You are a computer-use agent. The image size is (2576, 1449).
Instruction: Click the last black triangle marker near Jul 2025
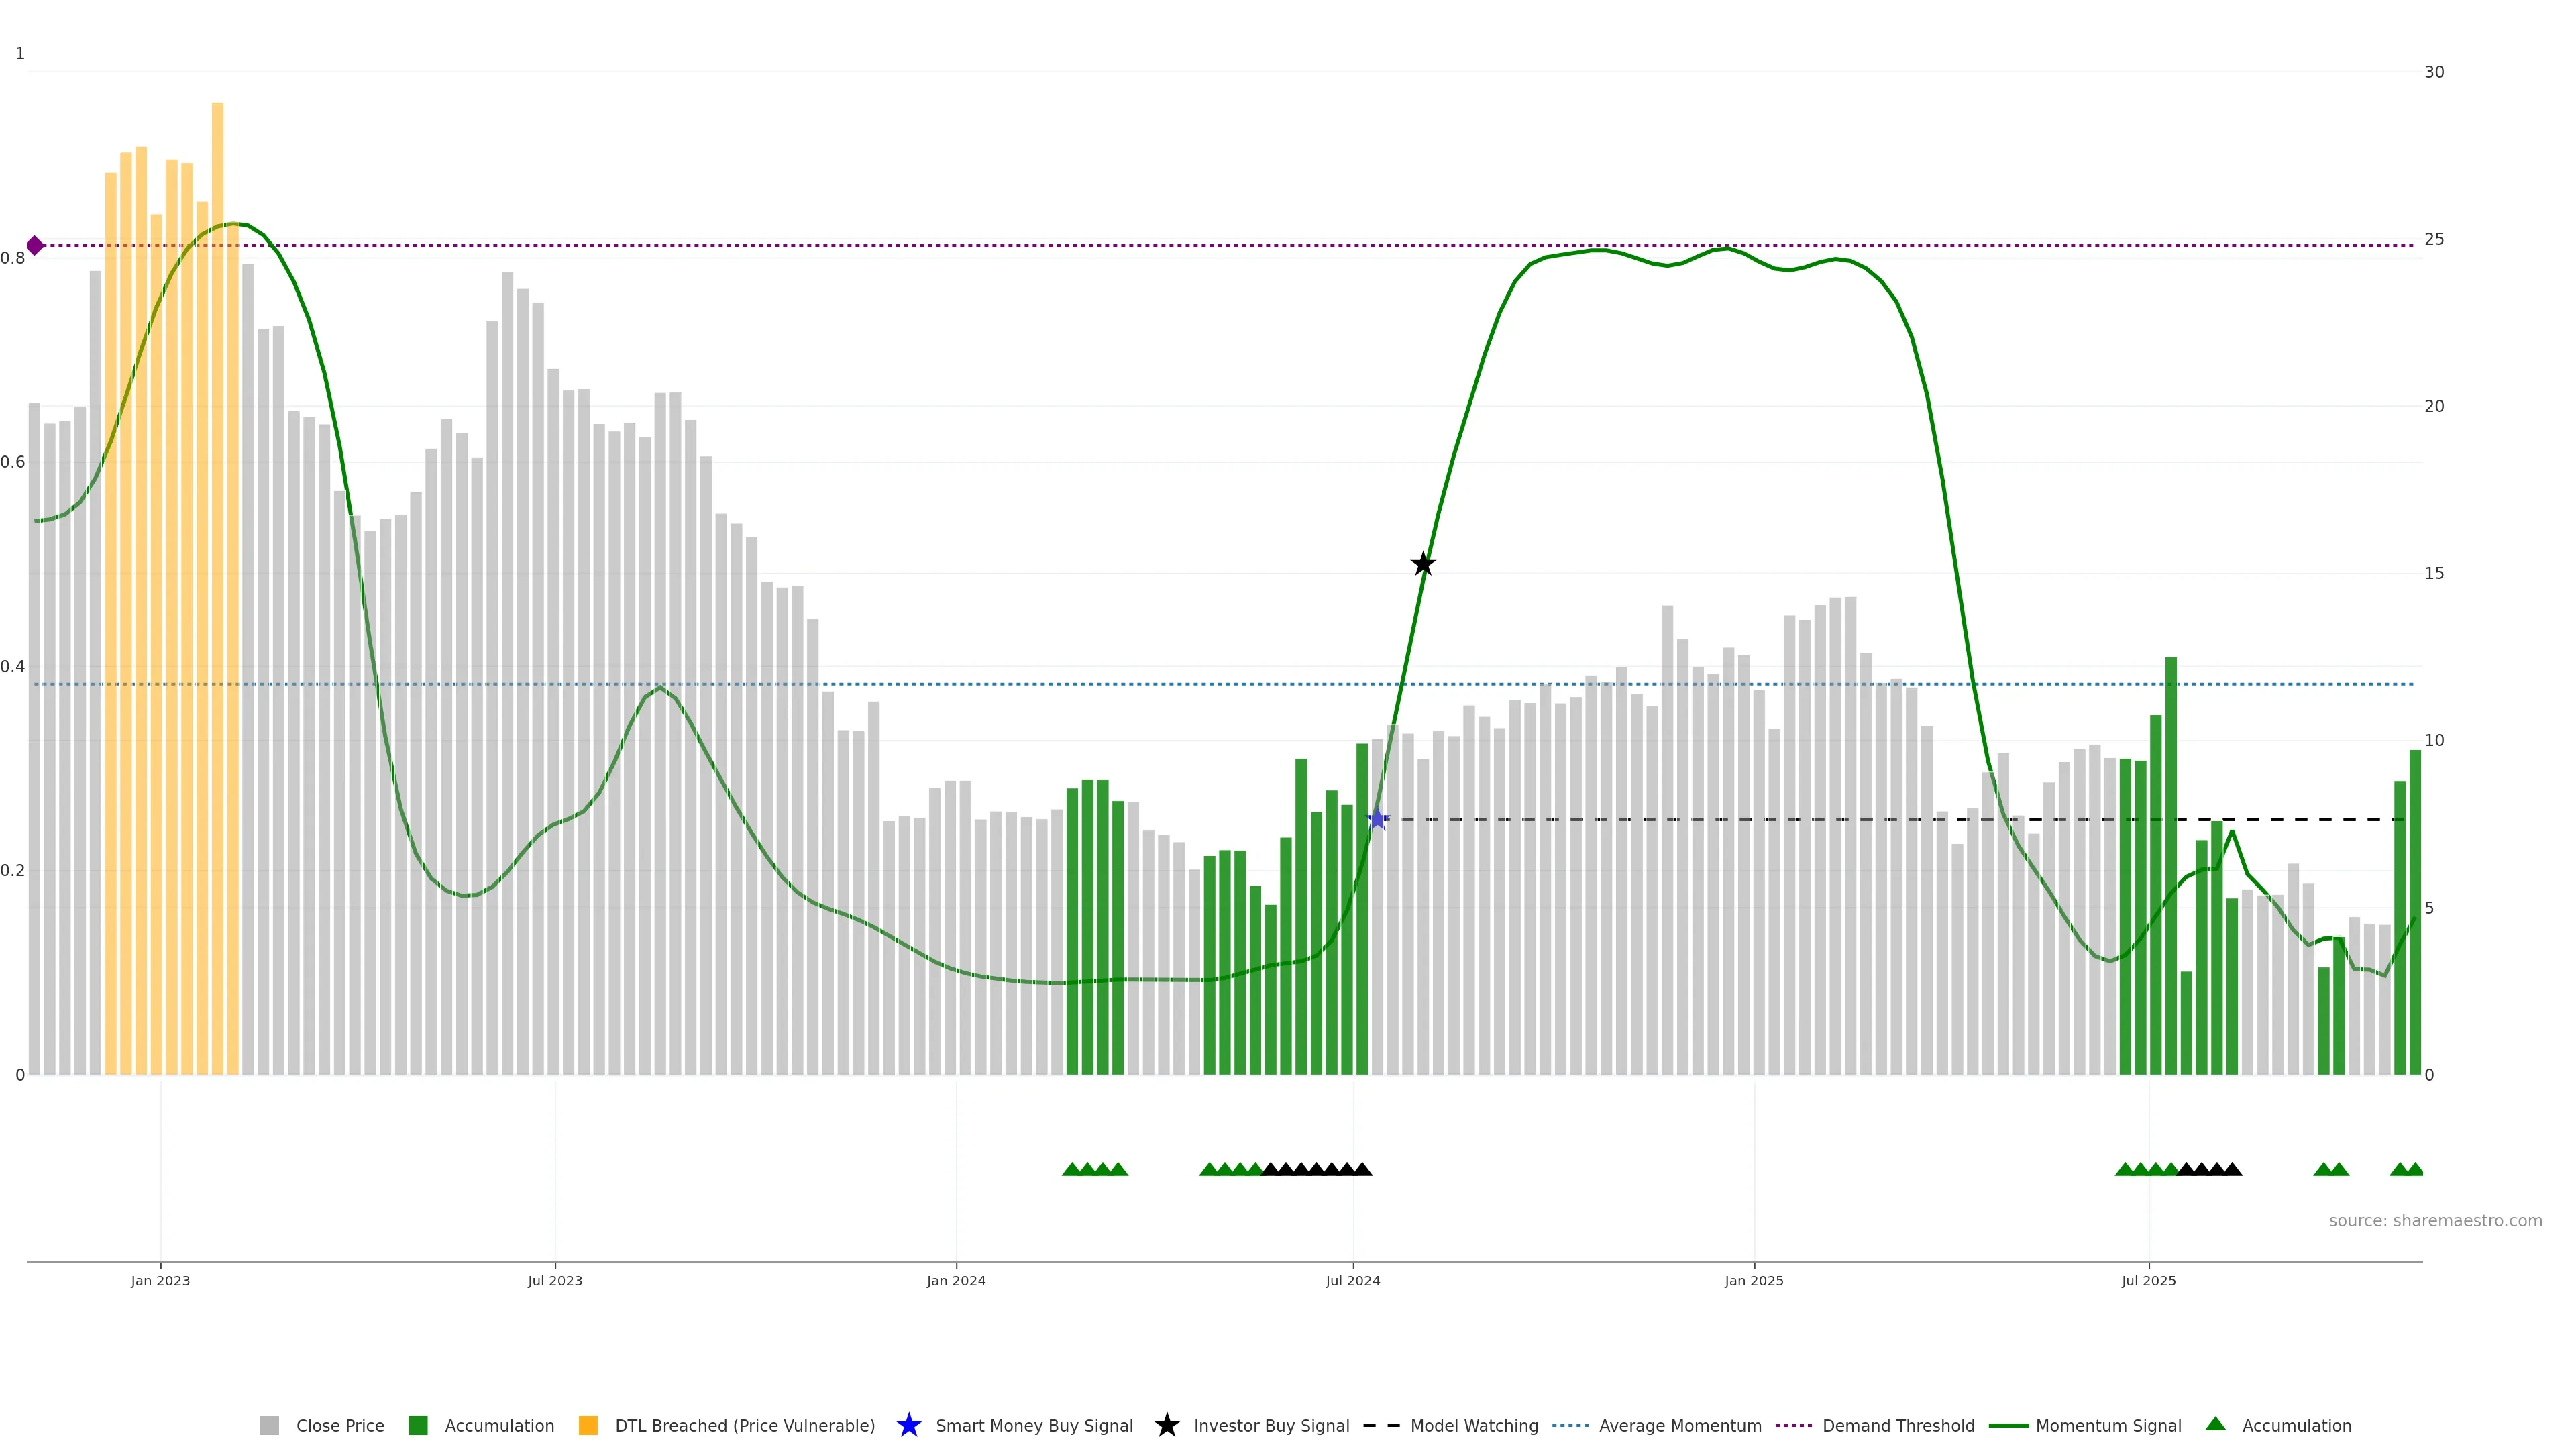2232,1169
